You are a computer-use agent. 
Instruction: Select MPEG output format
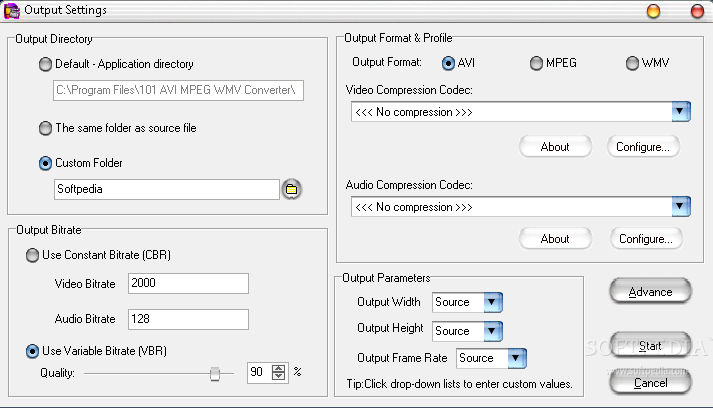click(x=536, y=63)
